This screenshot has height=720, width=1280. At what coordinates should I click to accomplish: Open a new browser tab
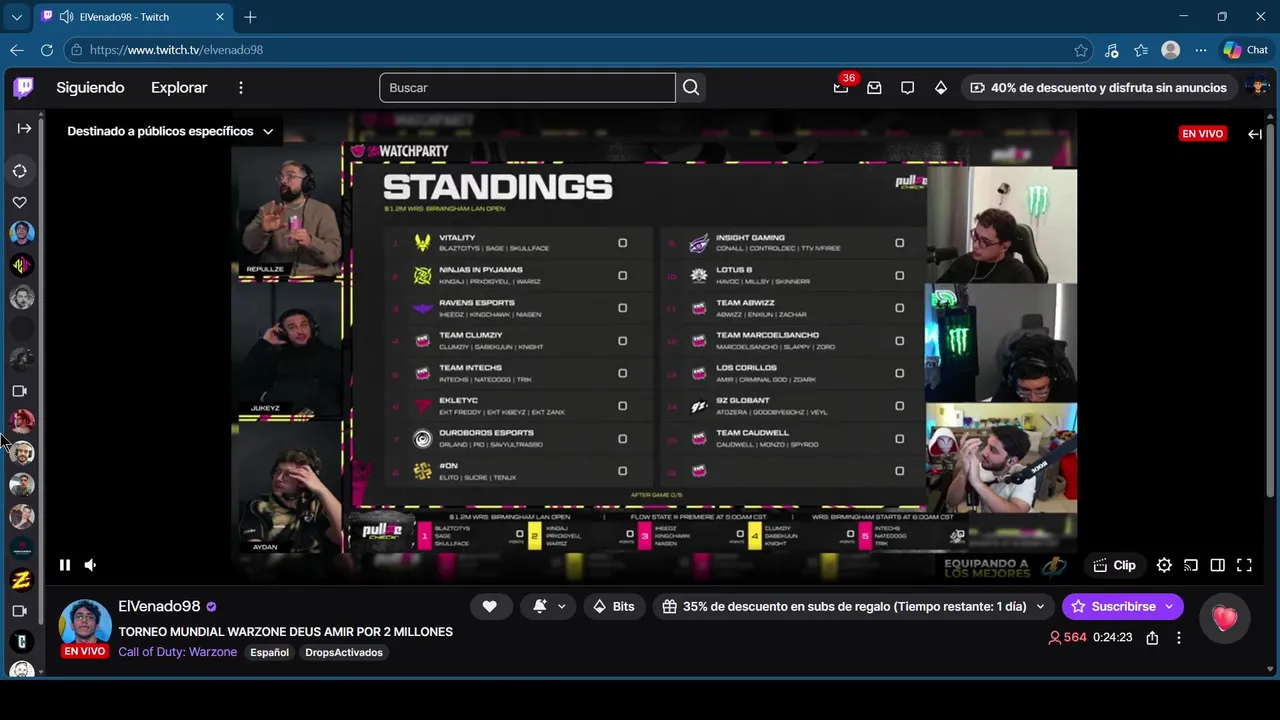250,17
